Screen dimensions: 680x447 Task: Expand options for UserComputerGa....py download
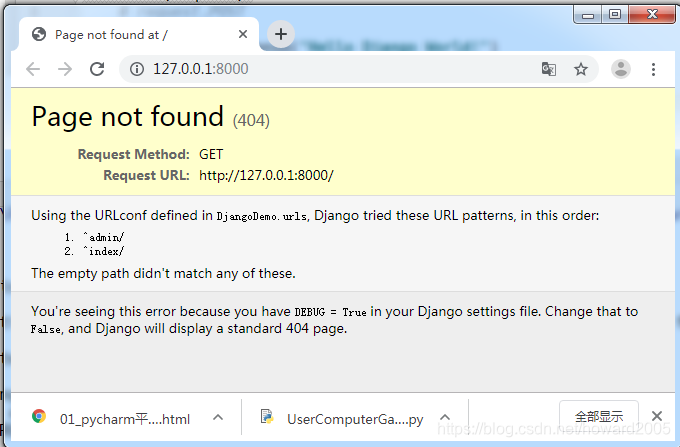pyautogui.click(x=445, y=418)
